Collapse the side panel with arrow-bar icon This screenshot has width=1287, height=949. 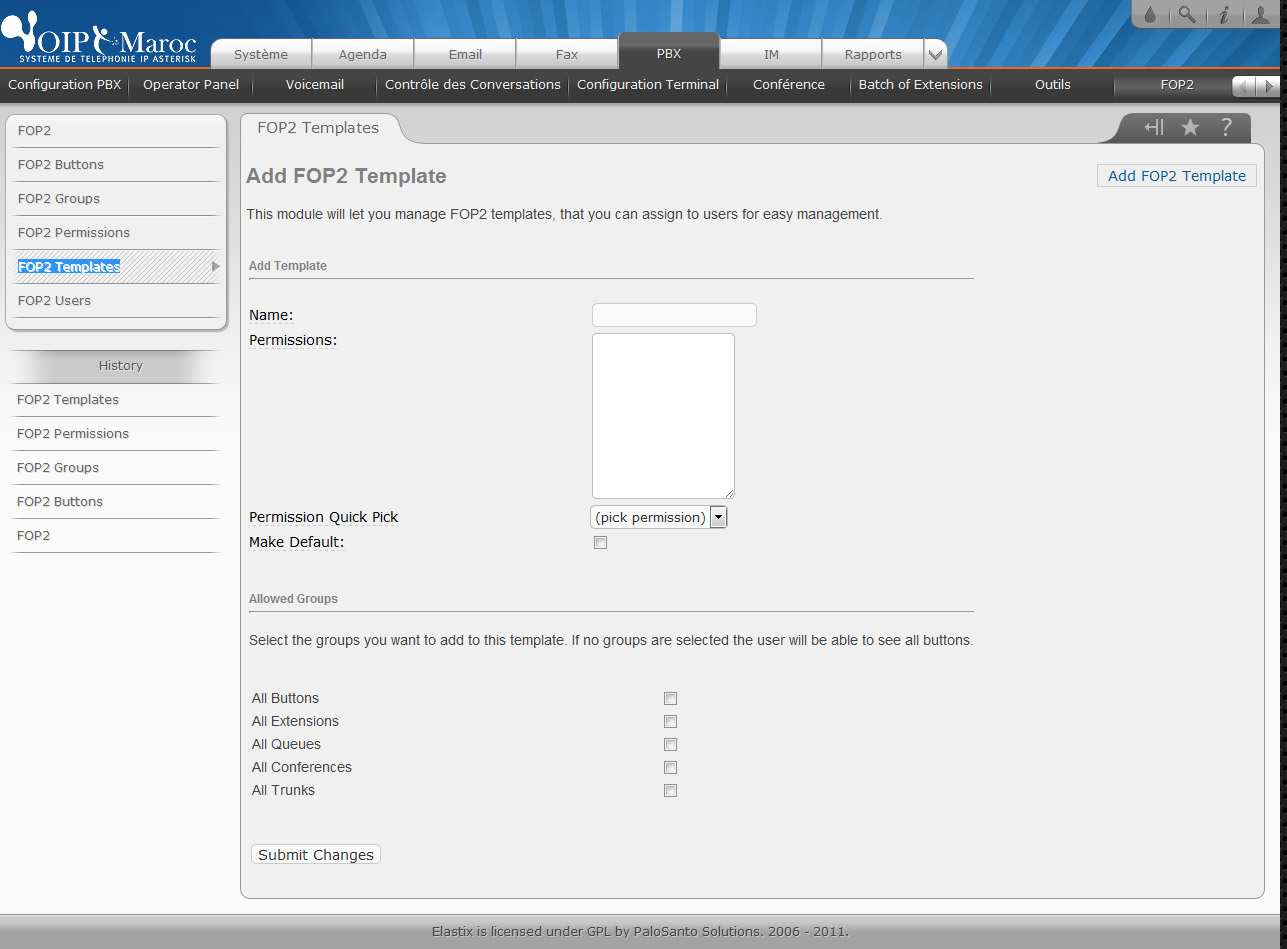(1154, 127)
